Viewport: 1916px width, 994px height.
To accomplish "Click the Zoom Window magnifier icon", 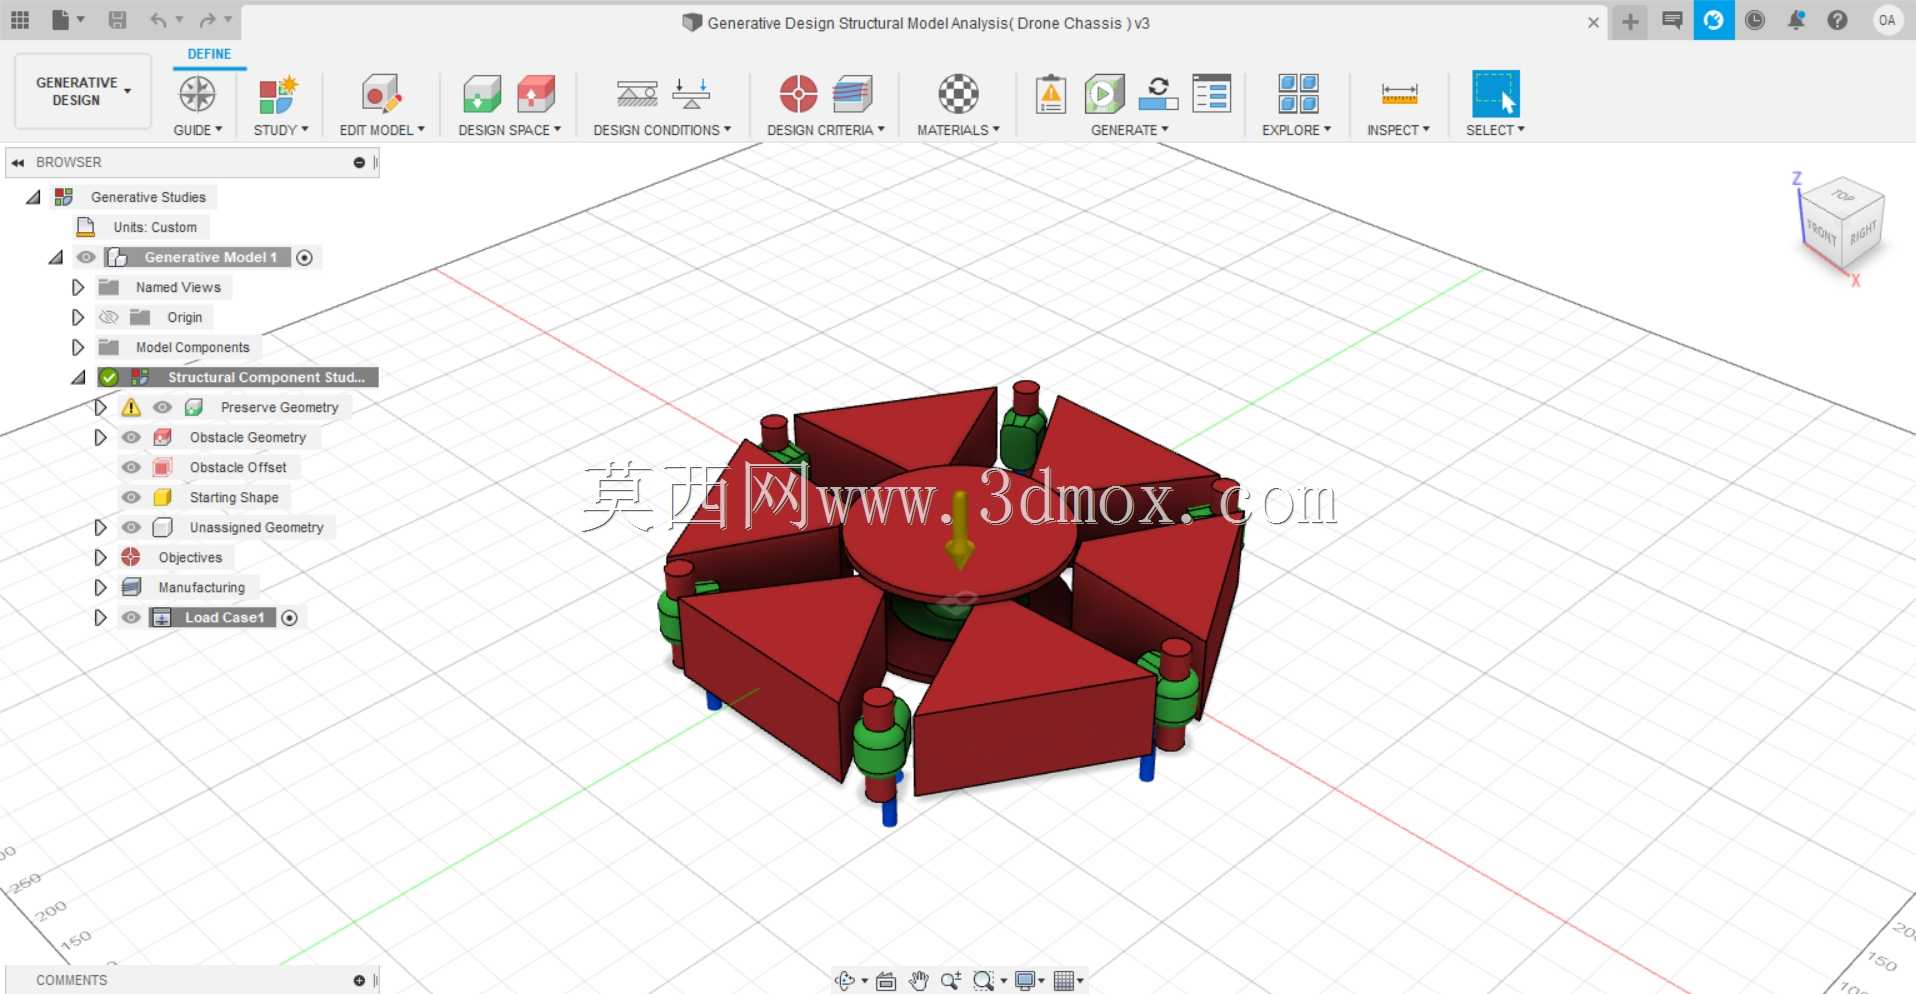I will click(x=984, y=981).
